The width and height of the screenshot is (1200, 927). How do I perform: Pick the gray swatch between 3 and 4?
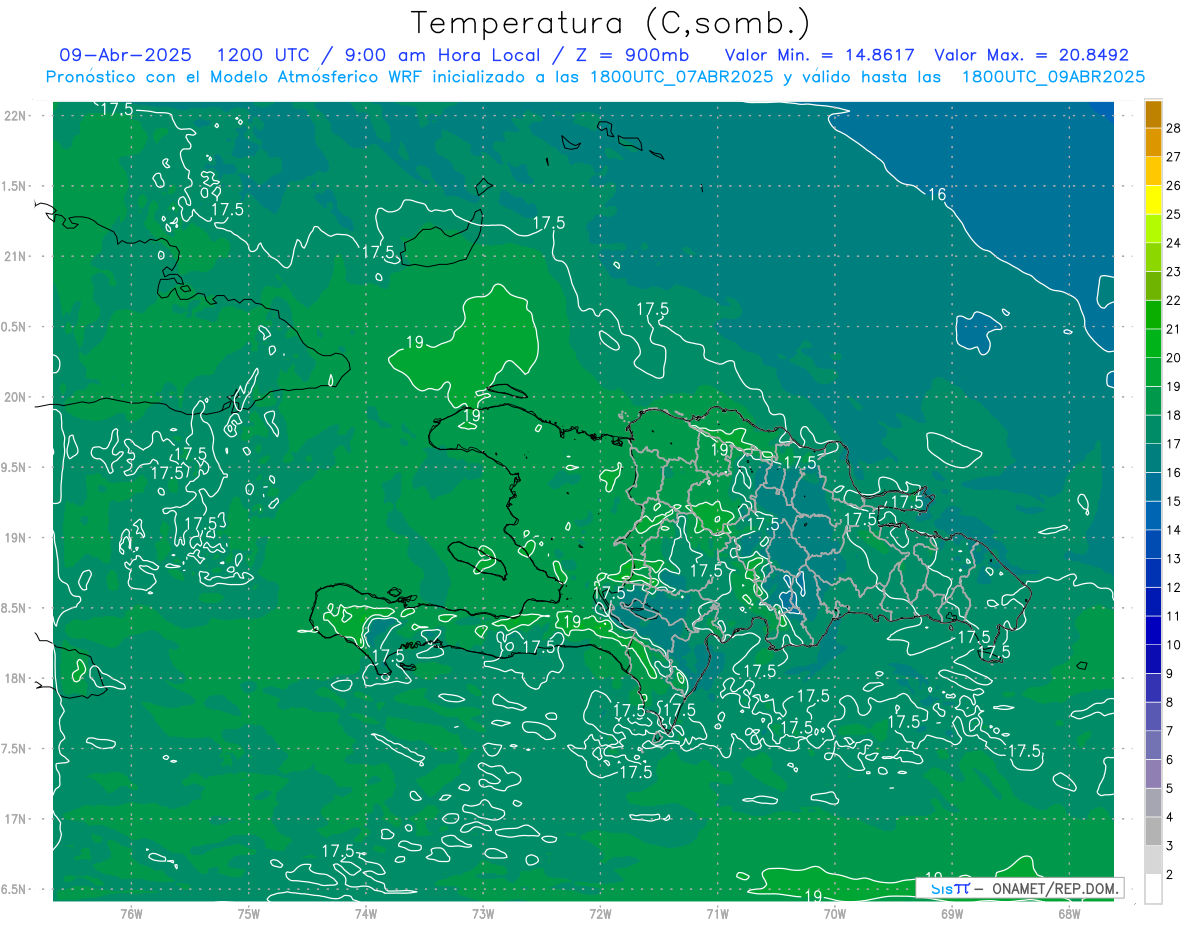pyautogui.click(x=1153, y=831)
